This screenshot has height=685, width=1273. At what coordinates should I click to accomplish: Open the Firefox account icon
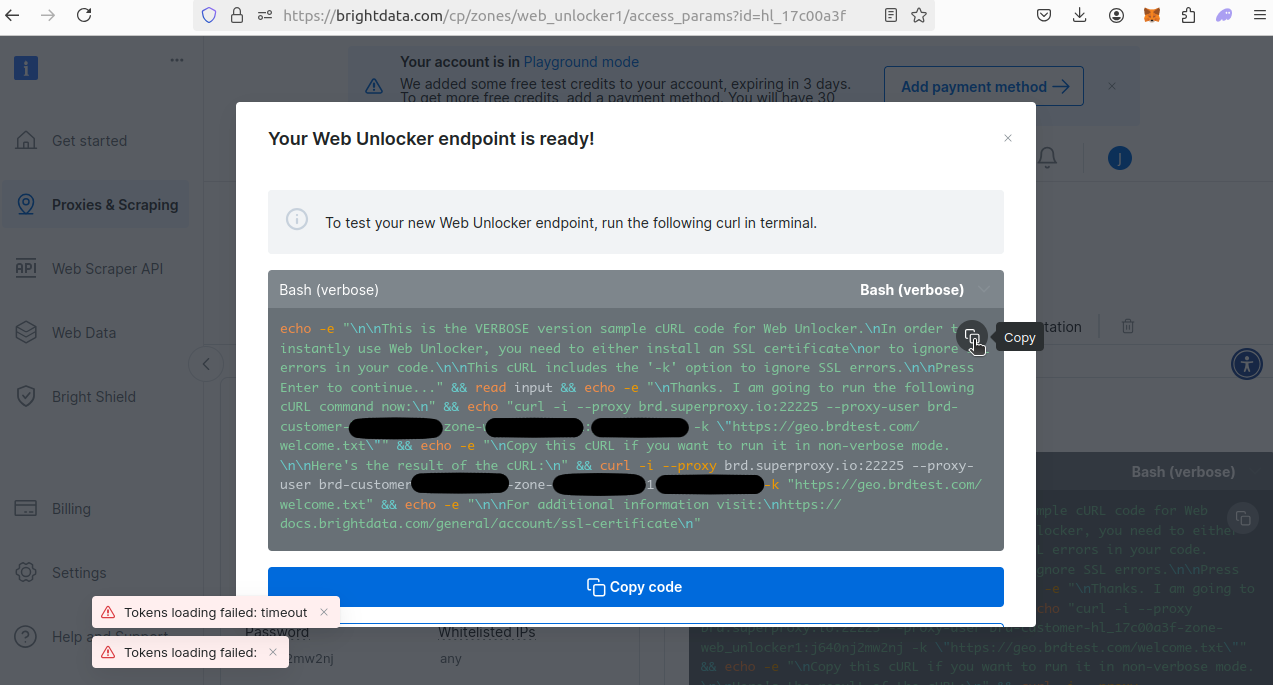coord(1116,15)
